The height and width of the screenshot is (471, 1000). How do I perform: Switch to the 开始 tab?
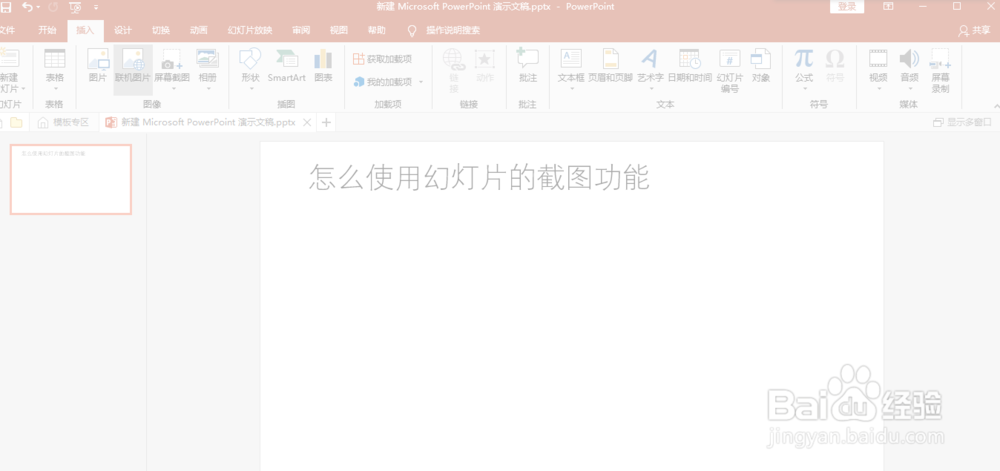47,30
